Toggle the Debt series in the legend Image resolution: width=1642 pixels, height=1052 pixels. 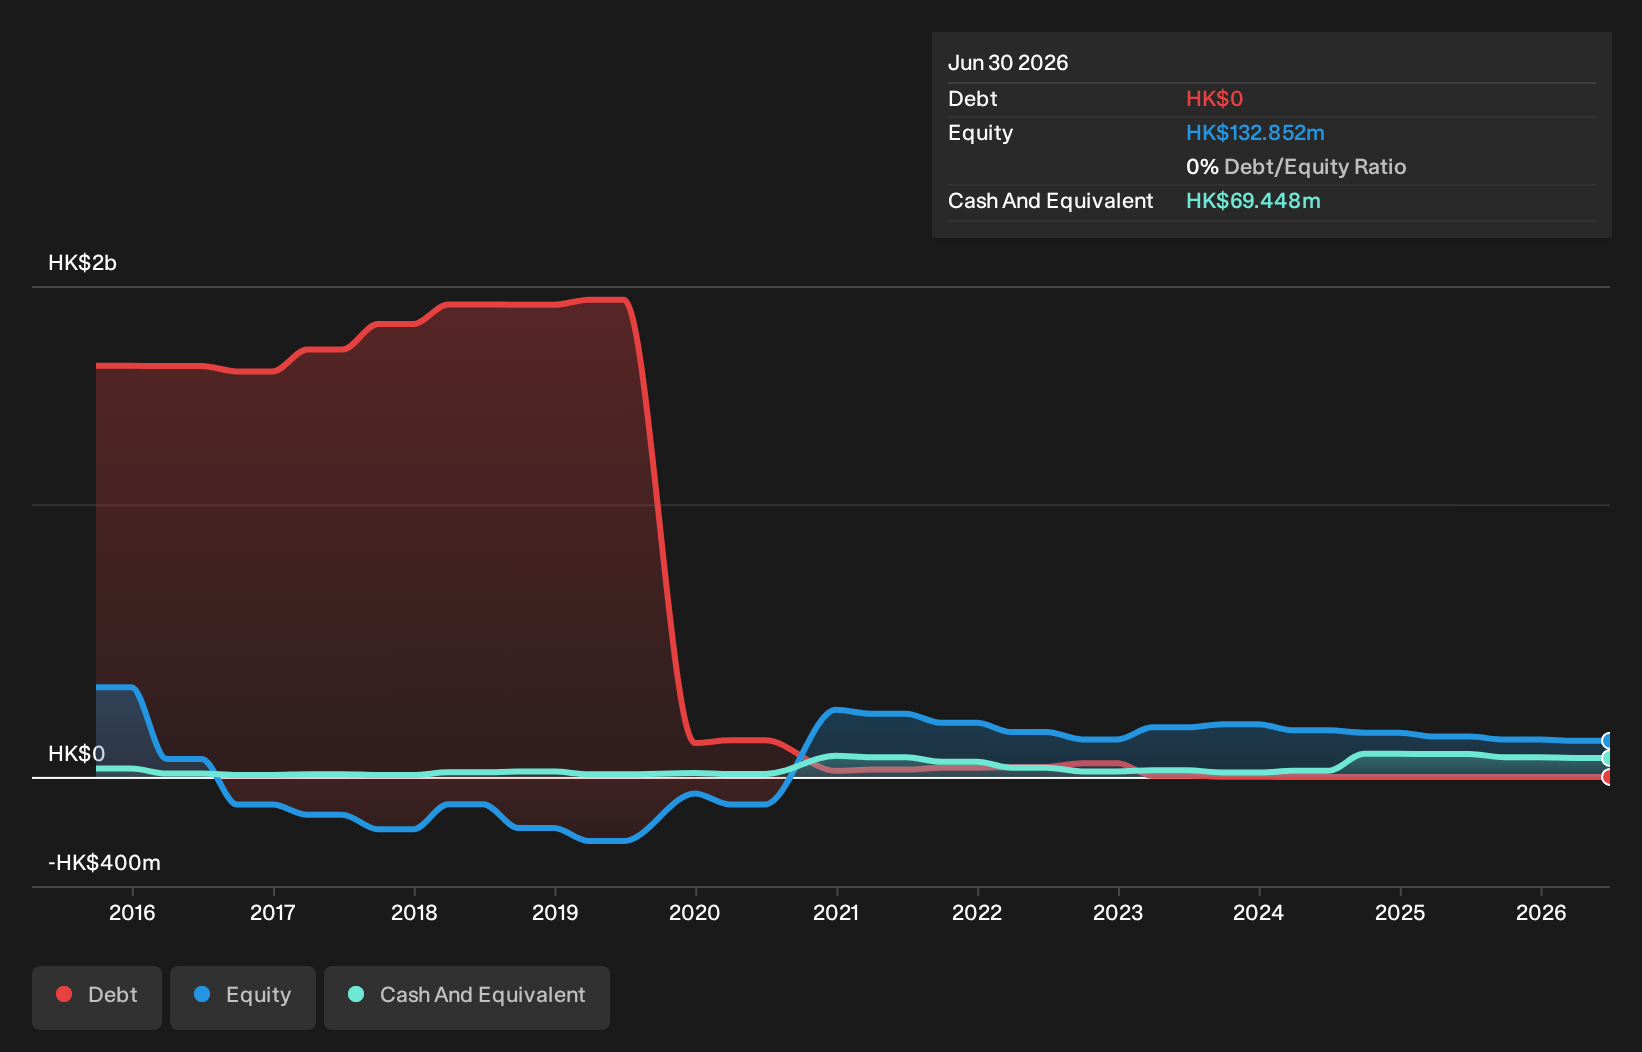coord(97,997)
